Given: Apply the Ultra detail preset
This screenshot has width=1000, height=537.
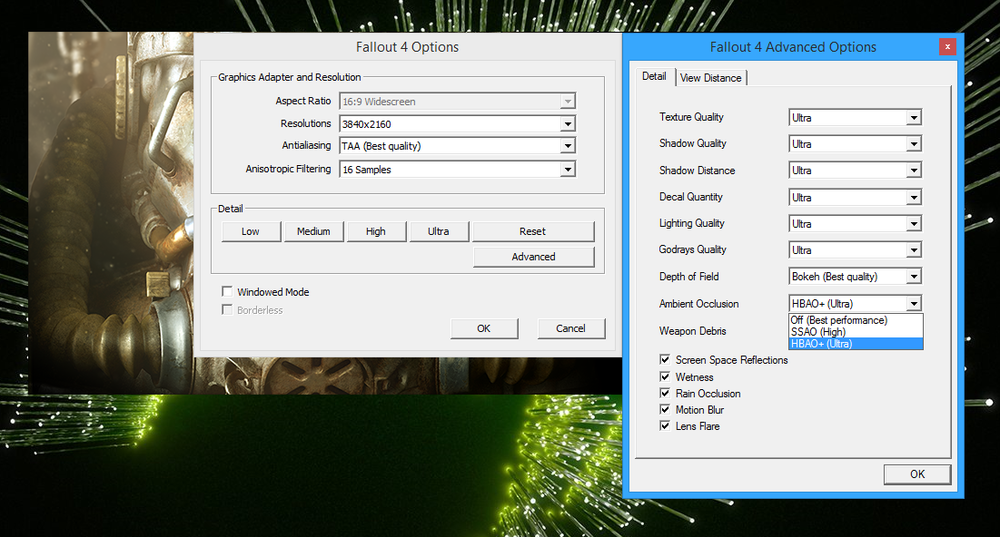Looking at the screenshot, I should point(438,232).
